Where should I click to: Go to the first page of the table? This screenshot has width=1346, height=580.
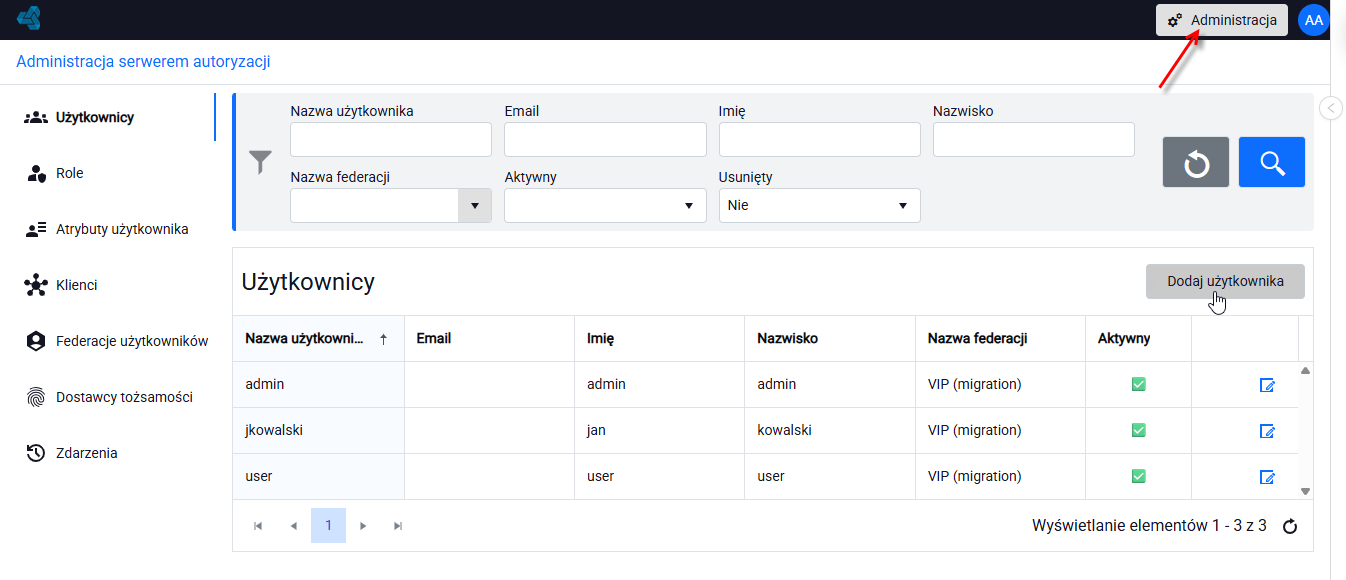point(258,526)
